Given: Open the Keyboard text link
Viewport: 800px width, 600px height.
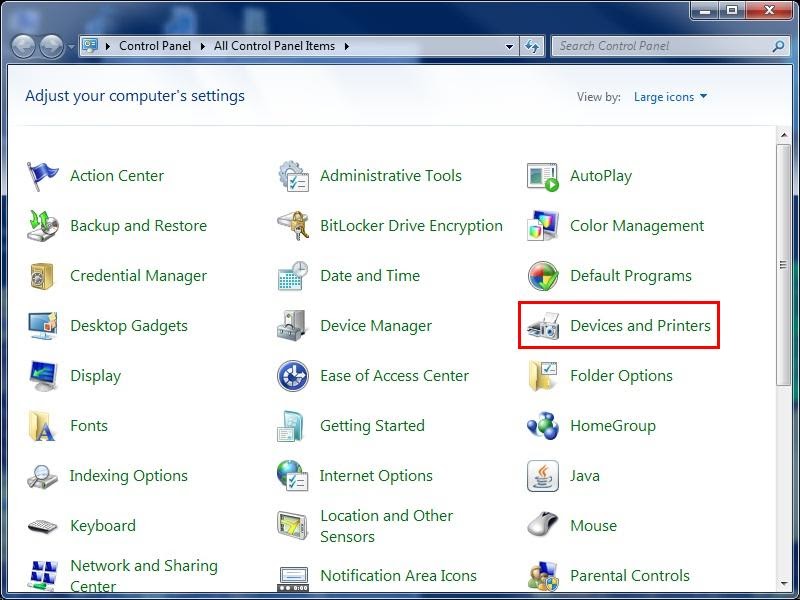Looking at the screenshot, I should click(103, 526).
